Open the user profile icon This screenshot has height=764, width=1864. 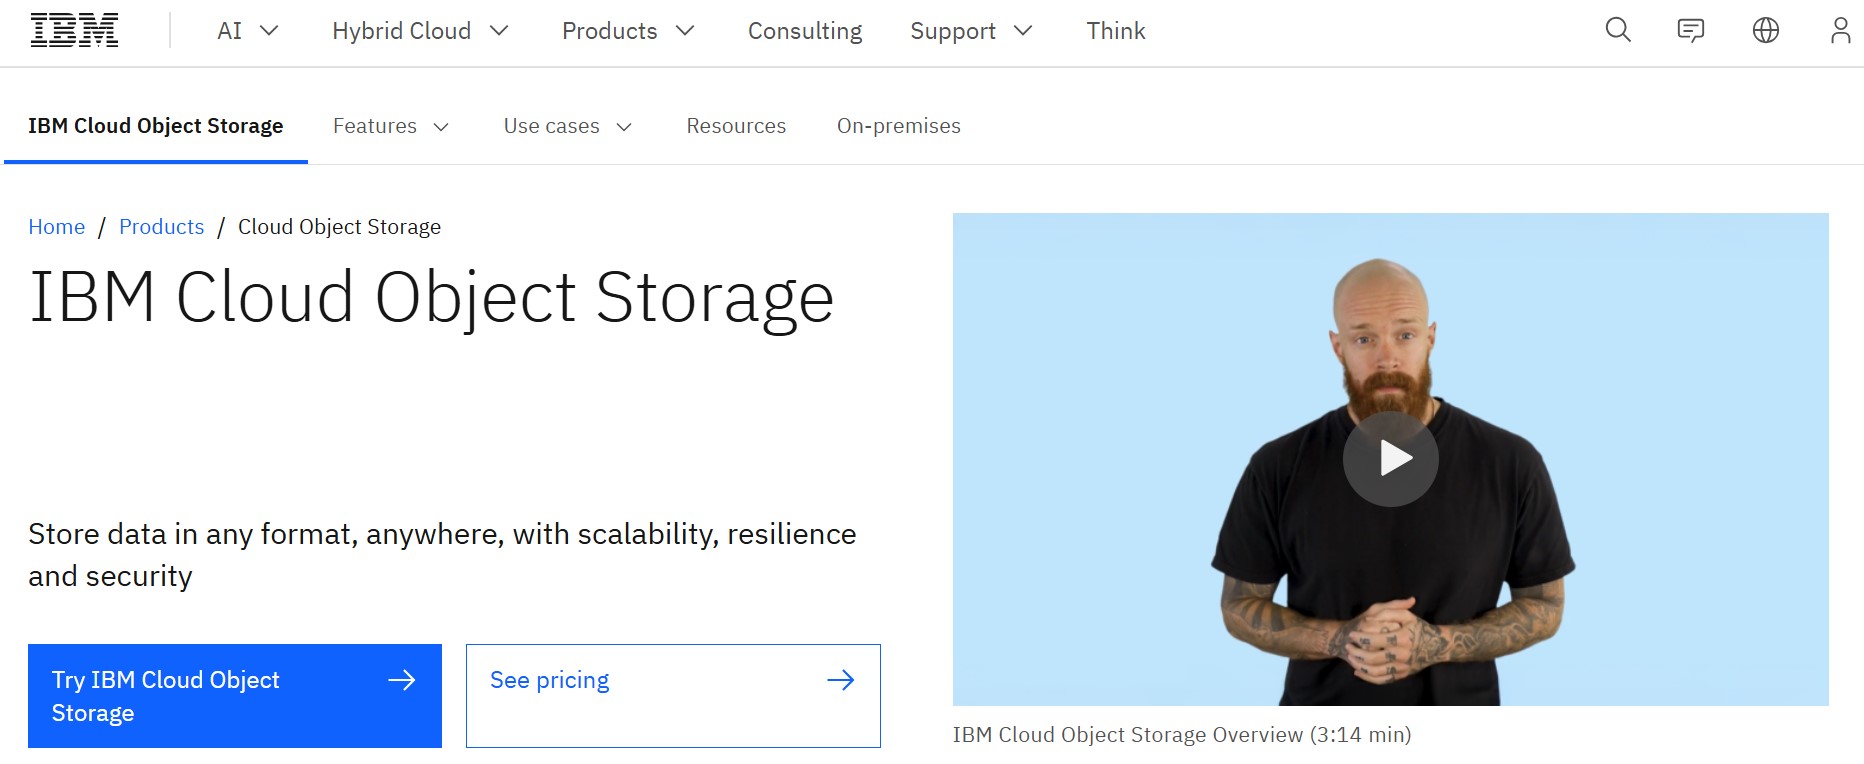[x=1840, y=31]
